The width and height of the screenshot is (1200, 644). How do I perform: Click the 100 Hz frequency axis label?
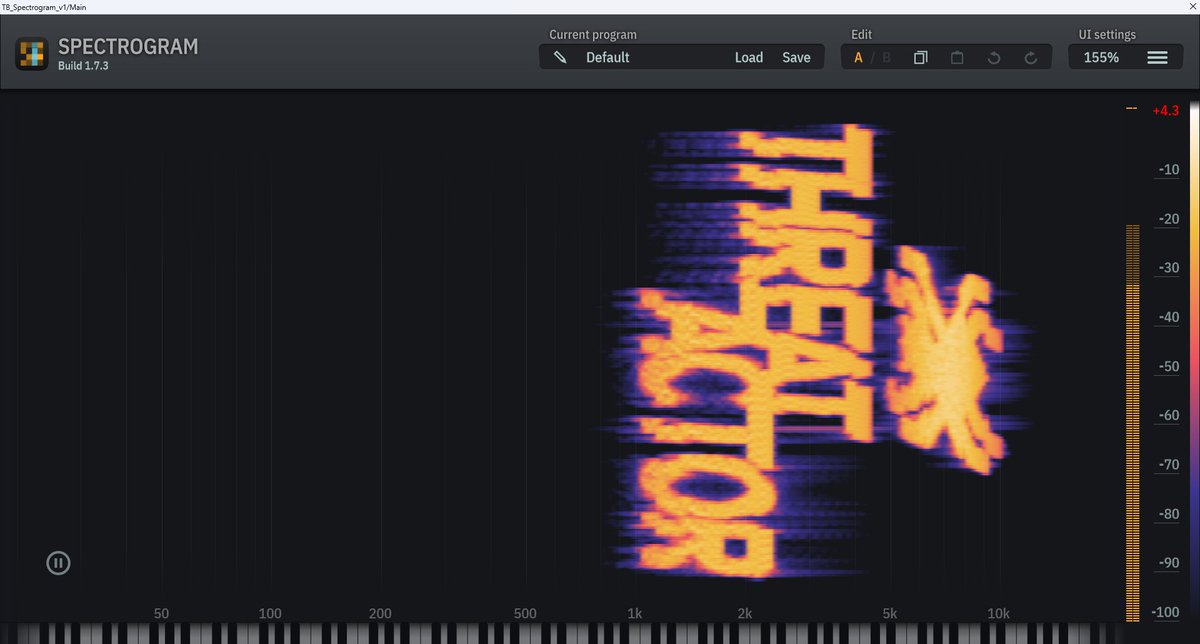[270, 613]
